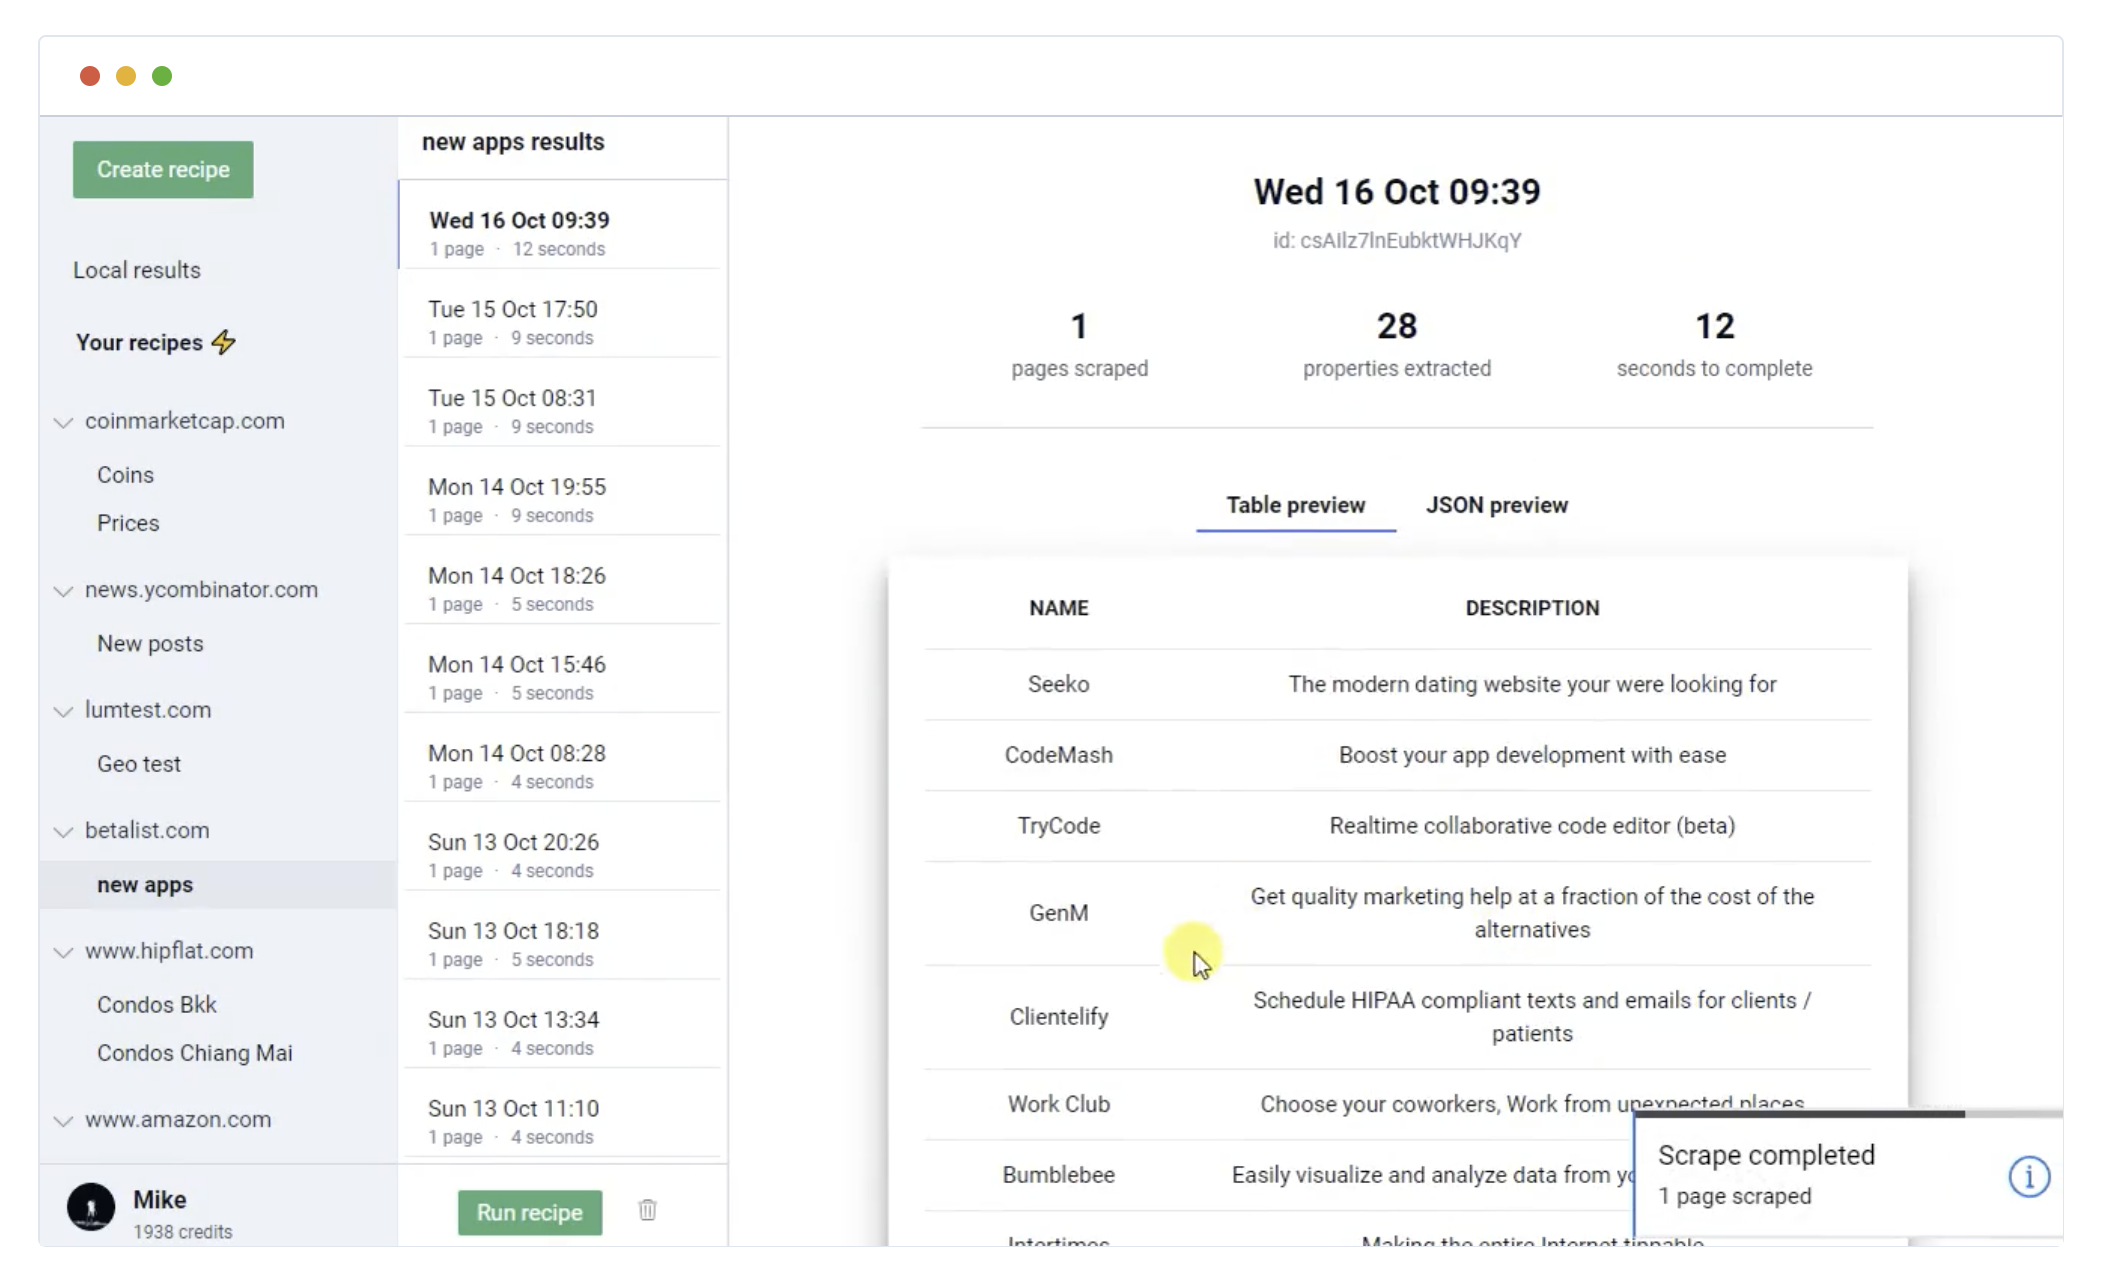
Task: Click the Scrape completed notification text
Action: pyautogui.click(x=1766, y=1155)
